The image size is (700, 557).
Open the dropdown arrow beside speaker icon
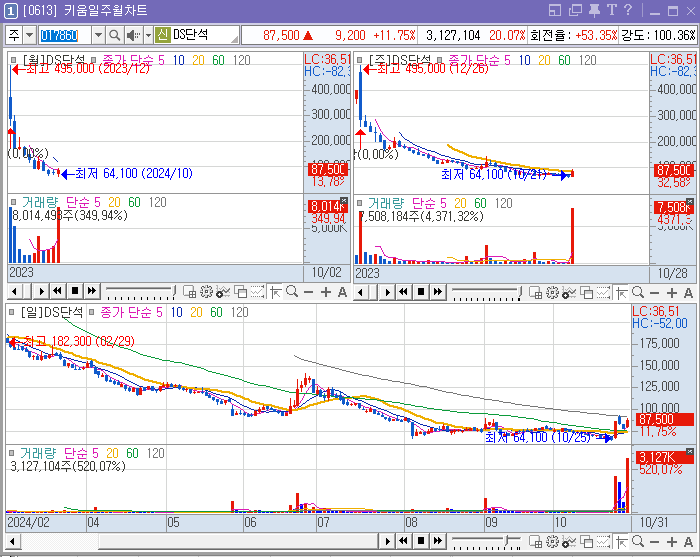pos(149,35)
